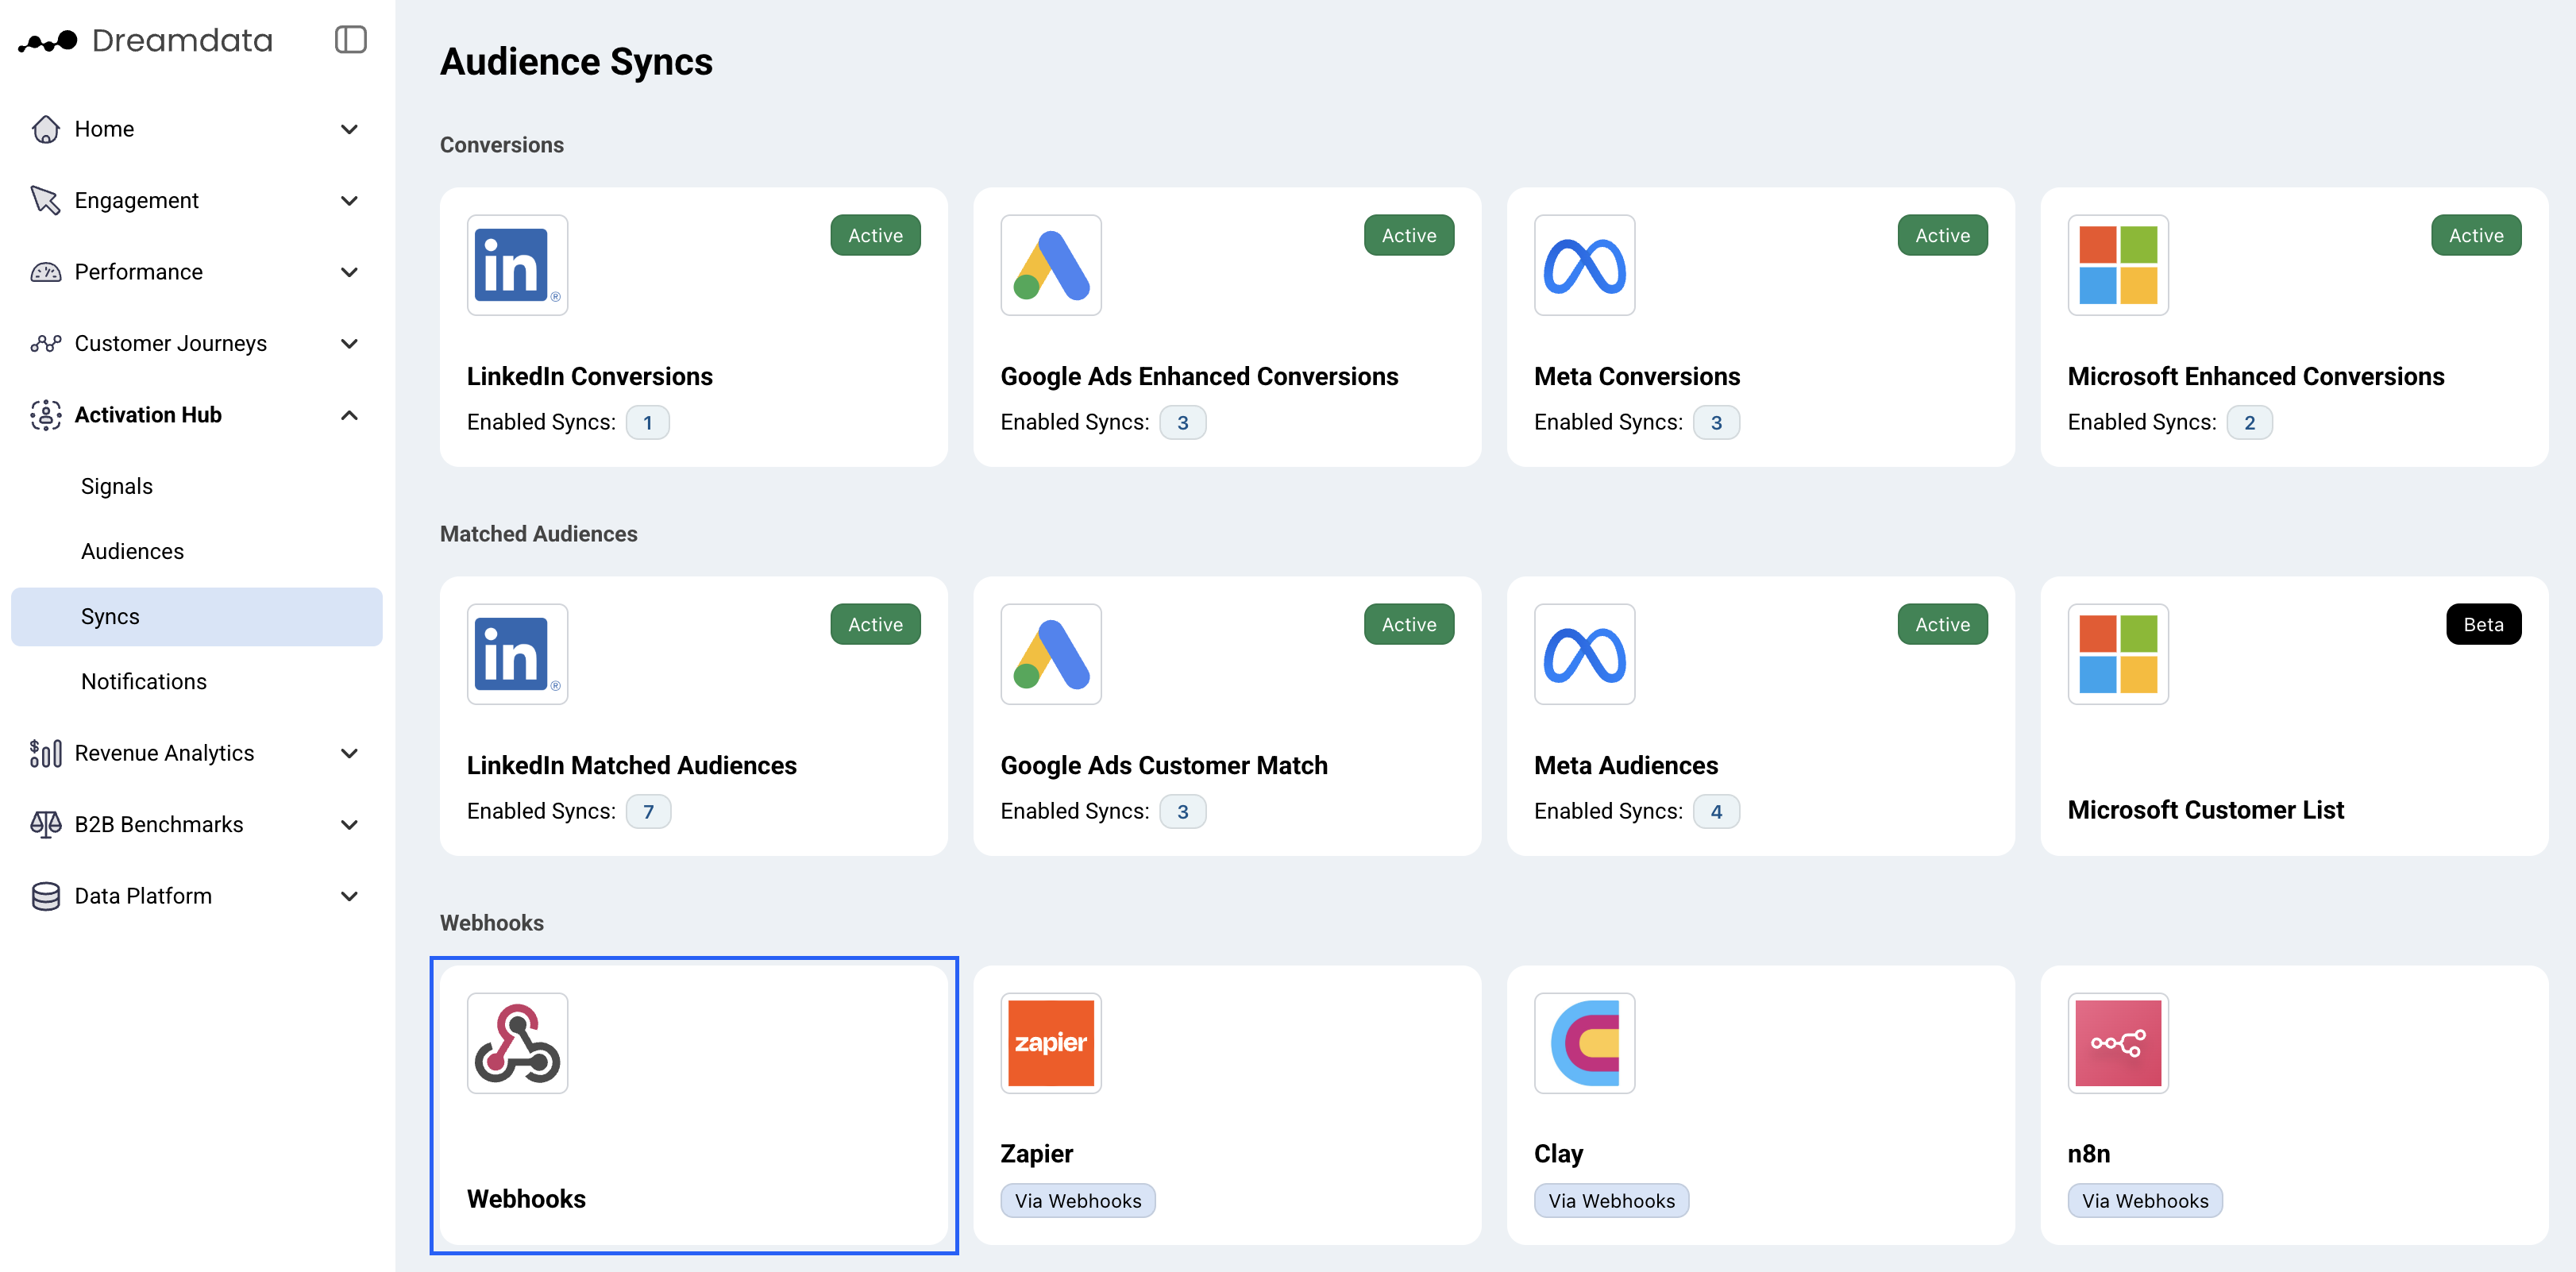Image resolution: width=2576 pixels, height=1272 pixels.
Task: Click the LinkedIn Conversions logo
Action: (517, 265)
